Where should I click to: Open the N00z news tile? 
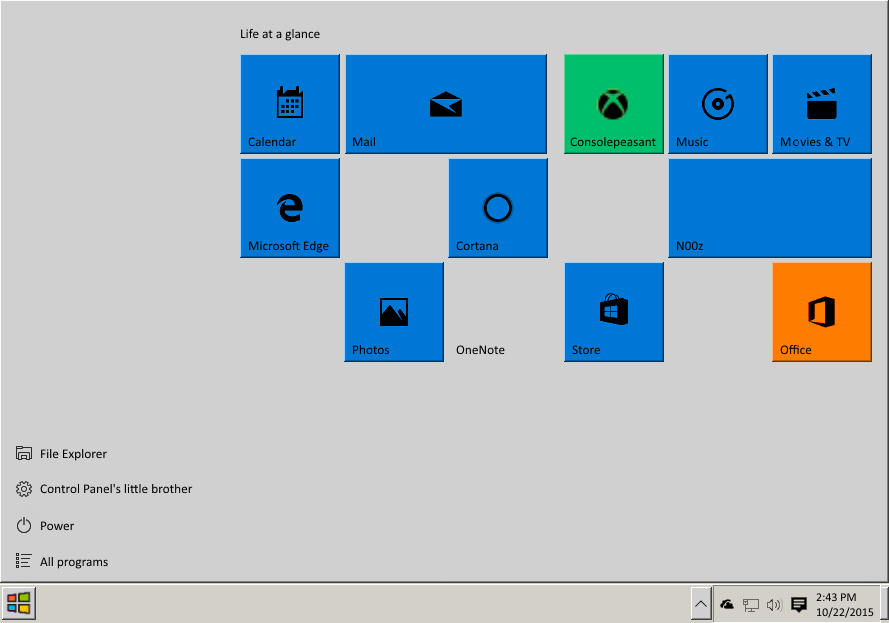coord(770,208)
